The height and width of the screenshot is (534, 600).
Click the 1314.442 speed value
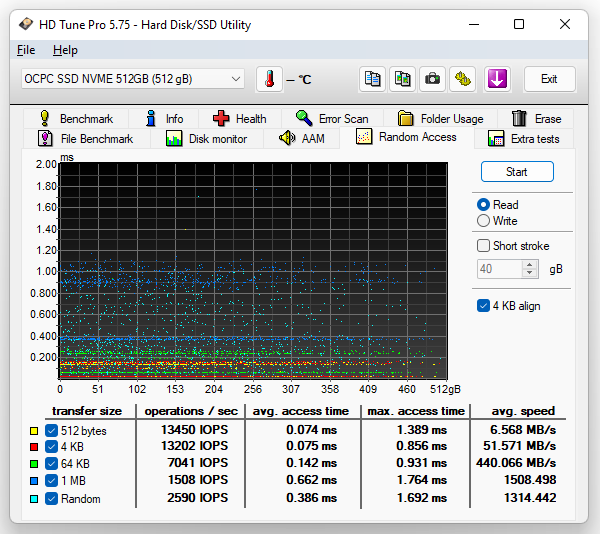click(x=530, y=498)
